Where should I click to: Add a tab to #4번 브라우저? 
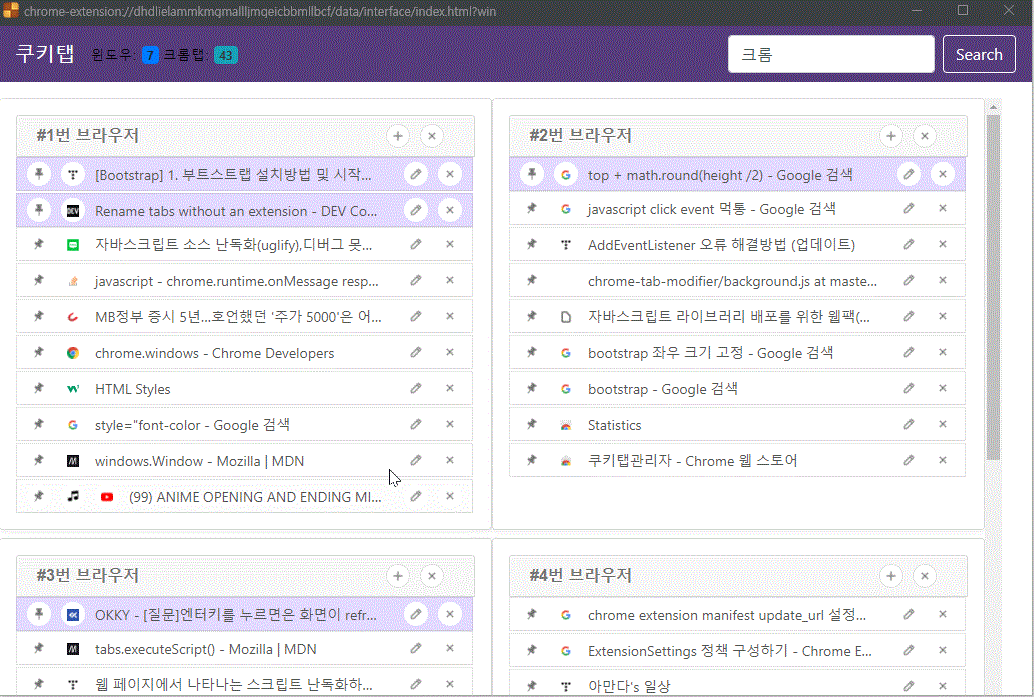click(891, 576)
